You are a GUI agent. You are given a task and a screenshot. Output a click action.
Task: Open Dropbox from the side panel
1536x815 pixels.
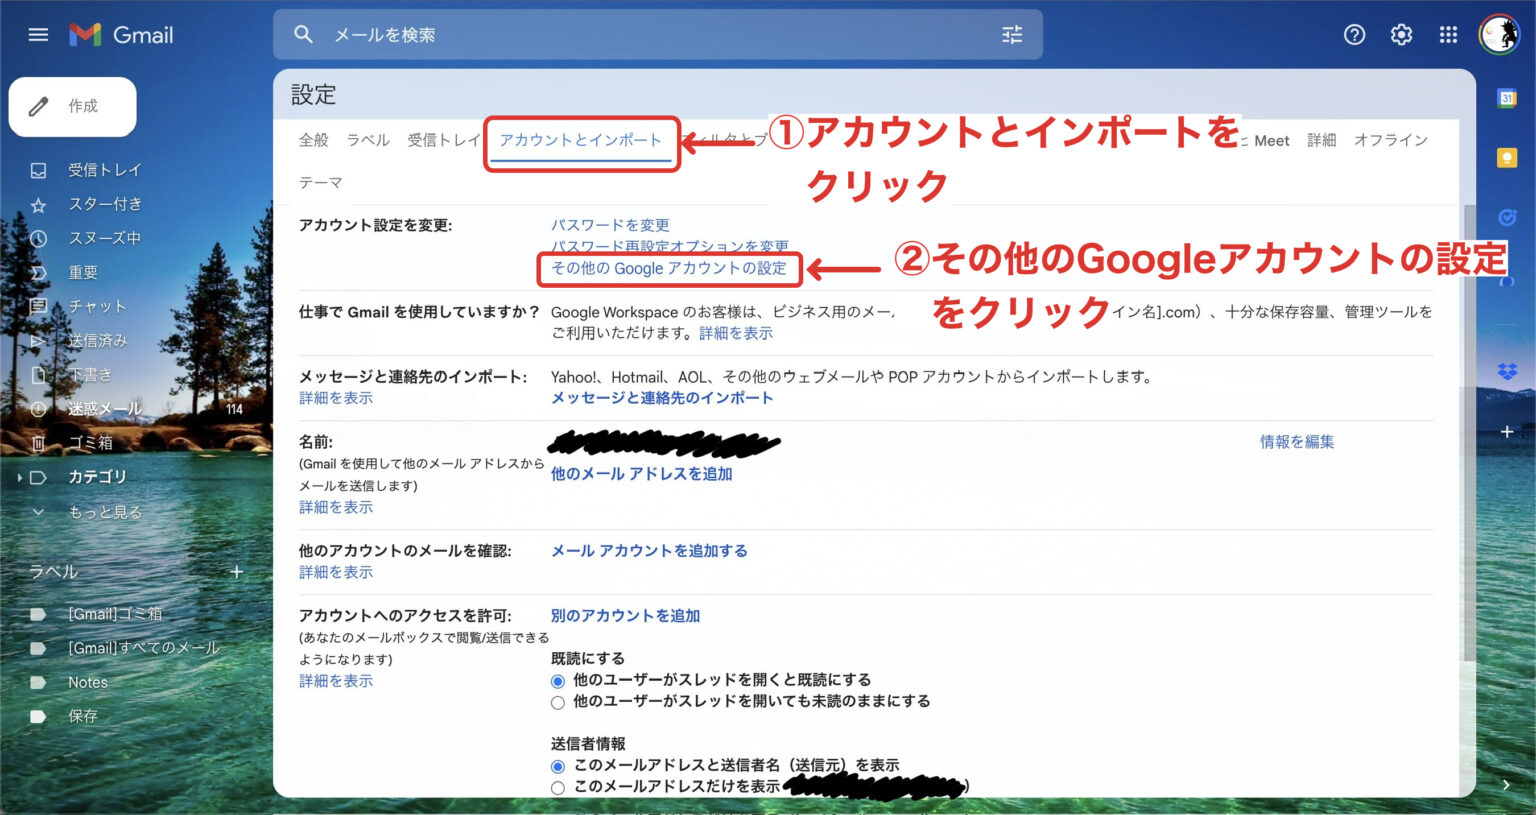point(1510,368)
